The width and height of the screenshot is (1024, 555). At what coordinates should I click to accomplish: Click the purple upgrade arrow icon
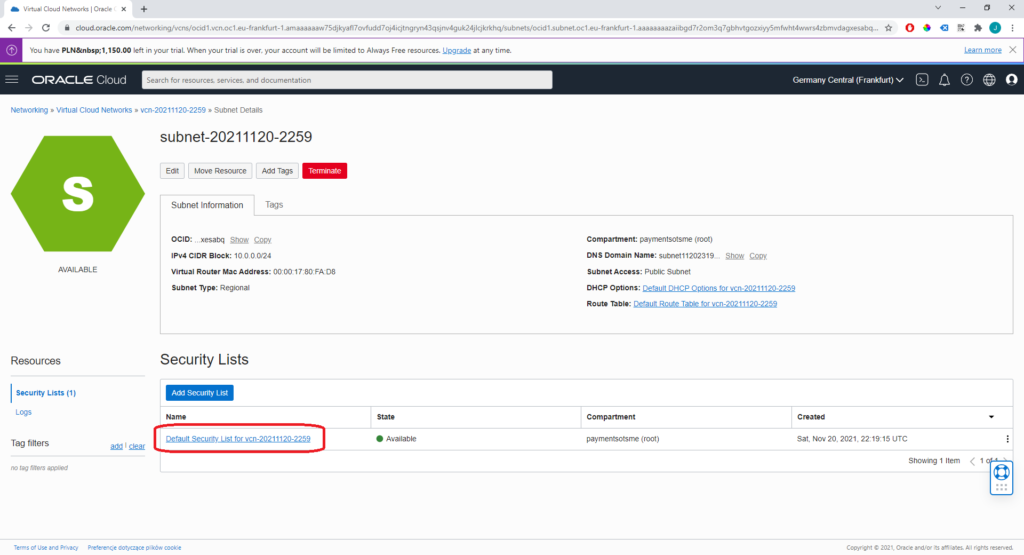point(11,50)
